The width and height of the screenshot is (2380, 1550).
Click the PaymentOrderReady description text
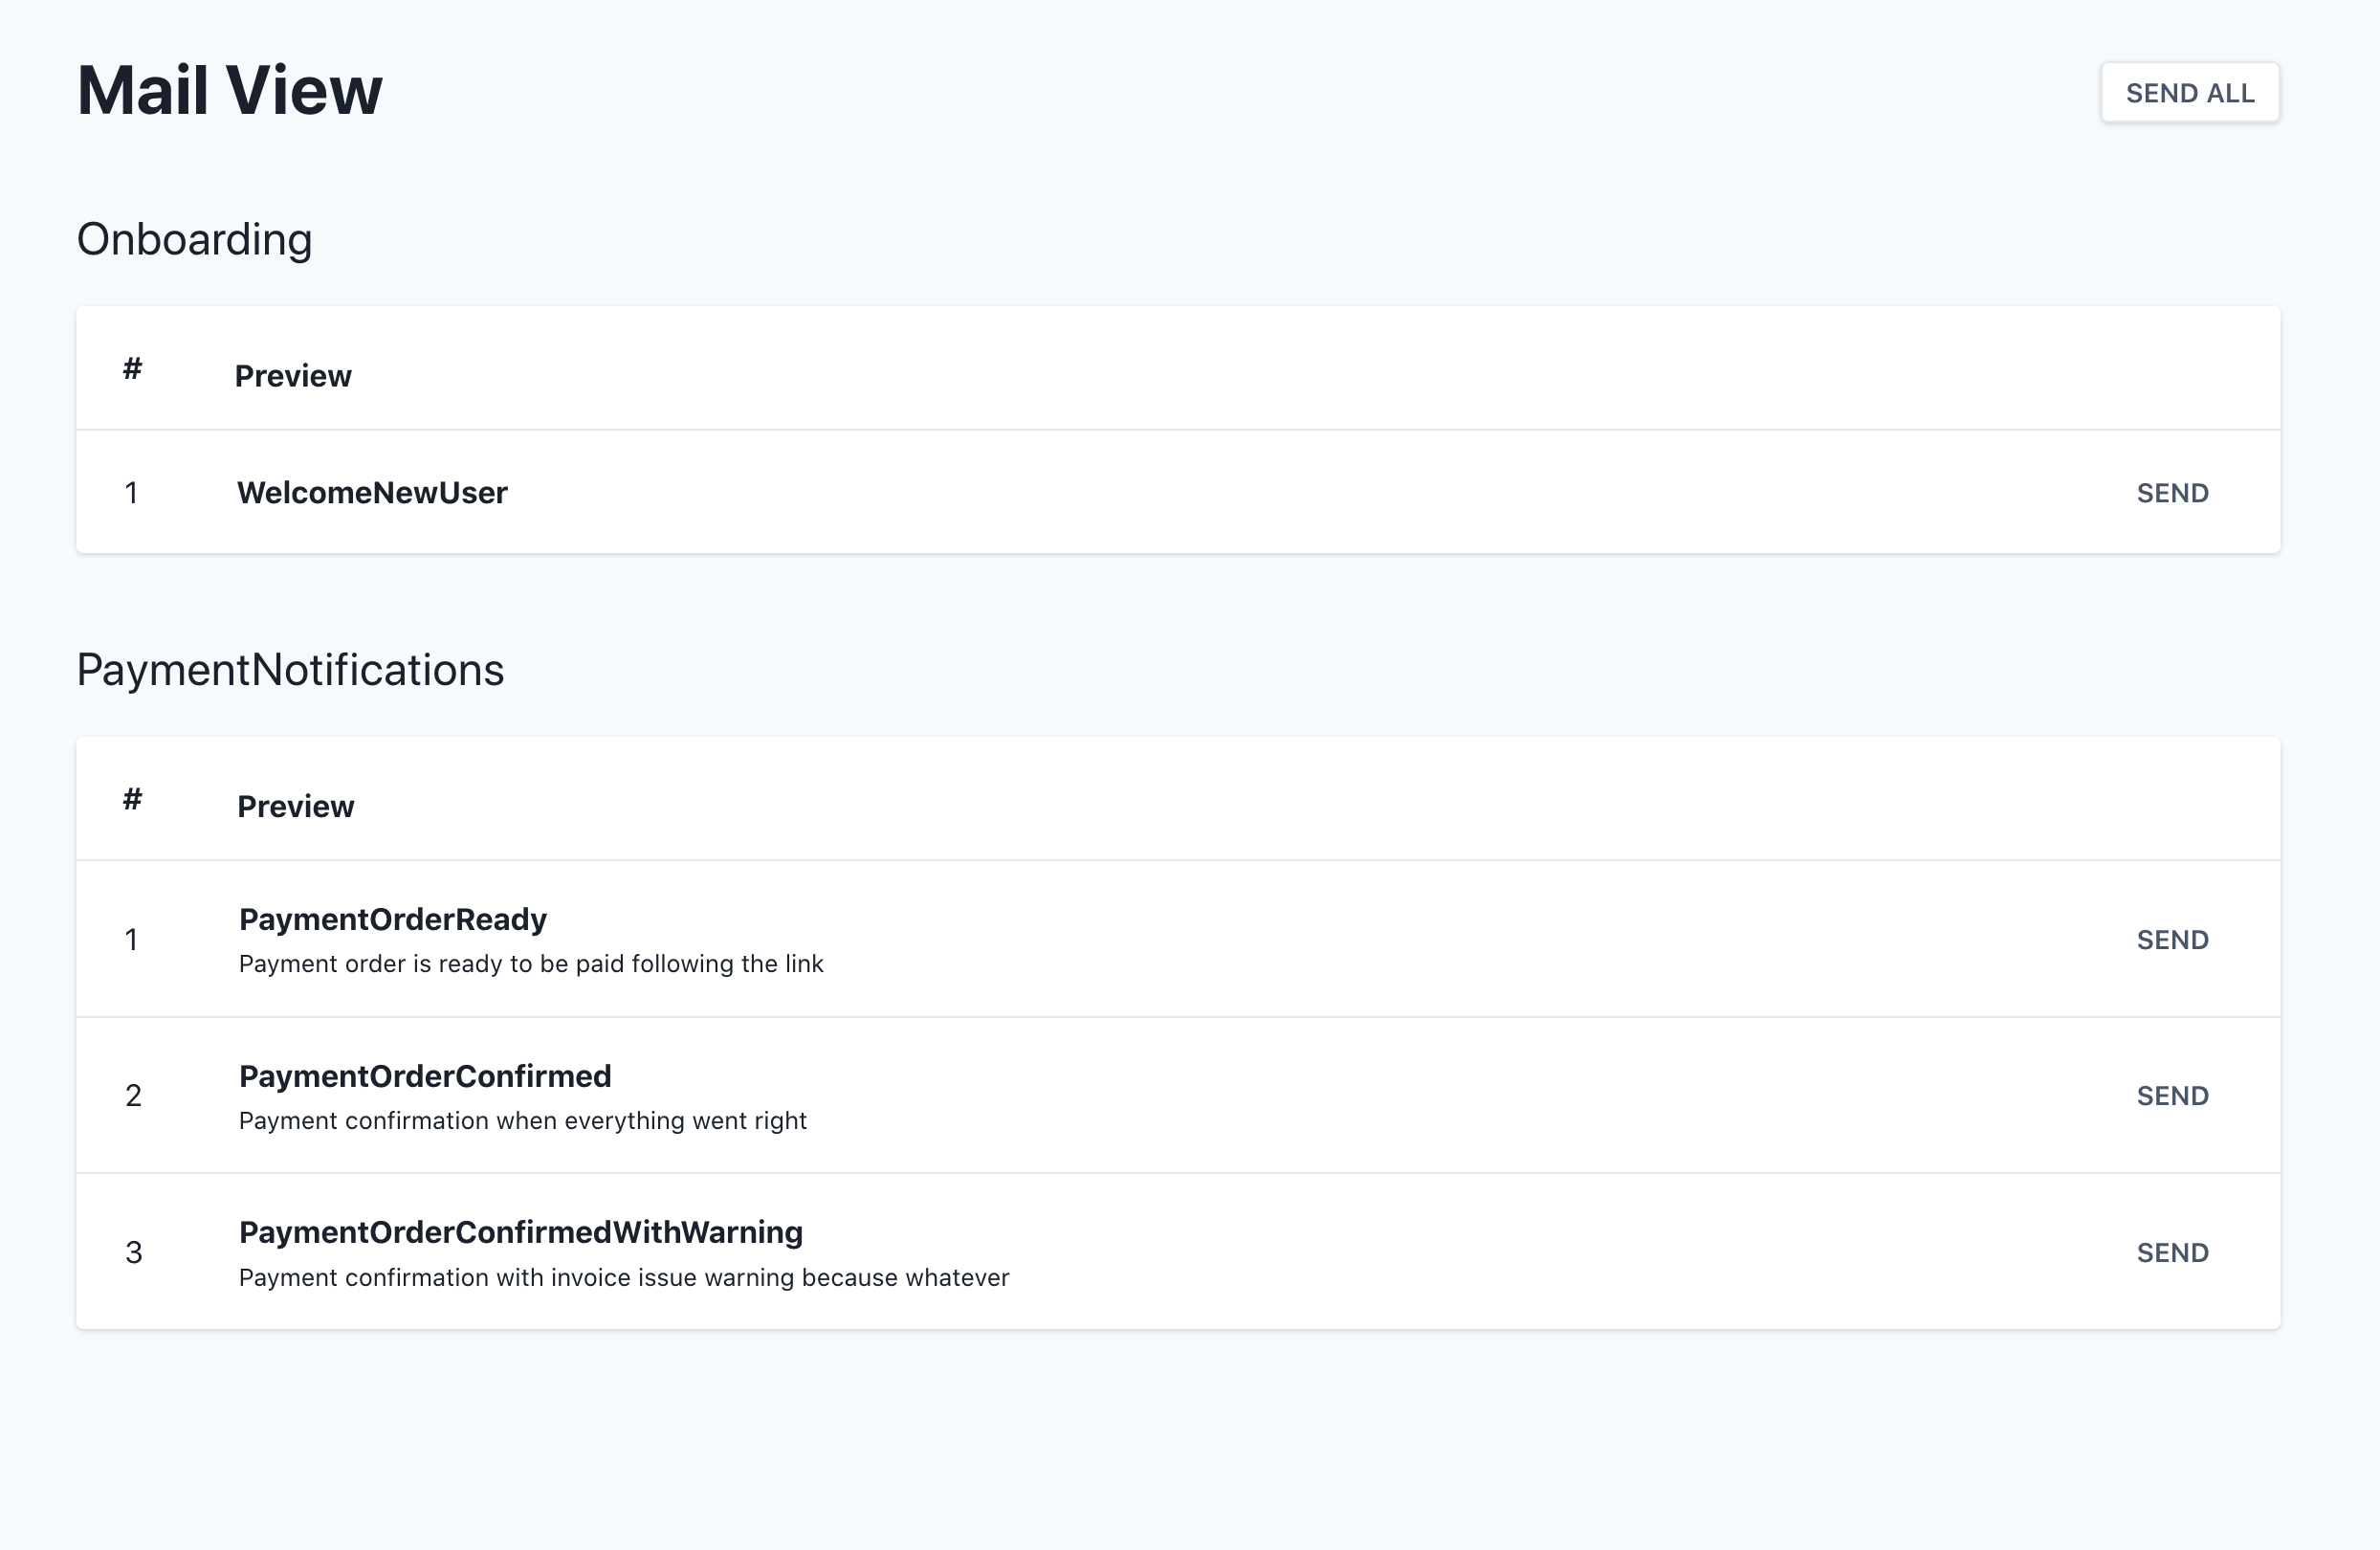coord(531,963)
